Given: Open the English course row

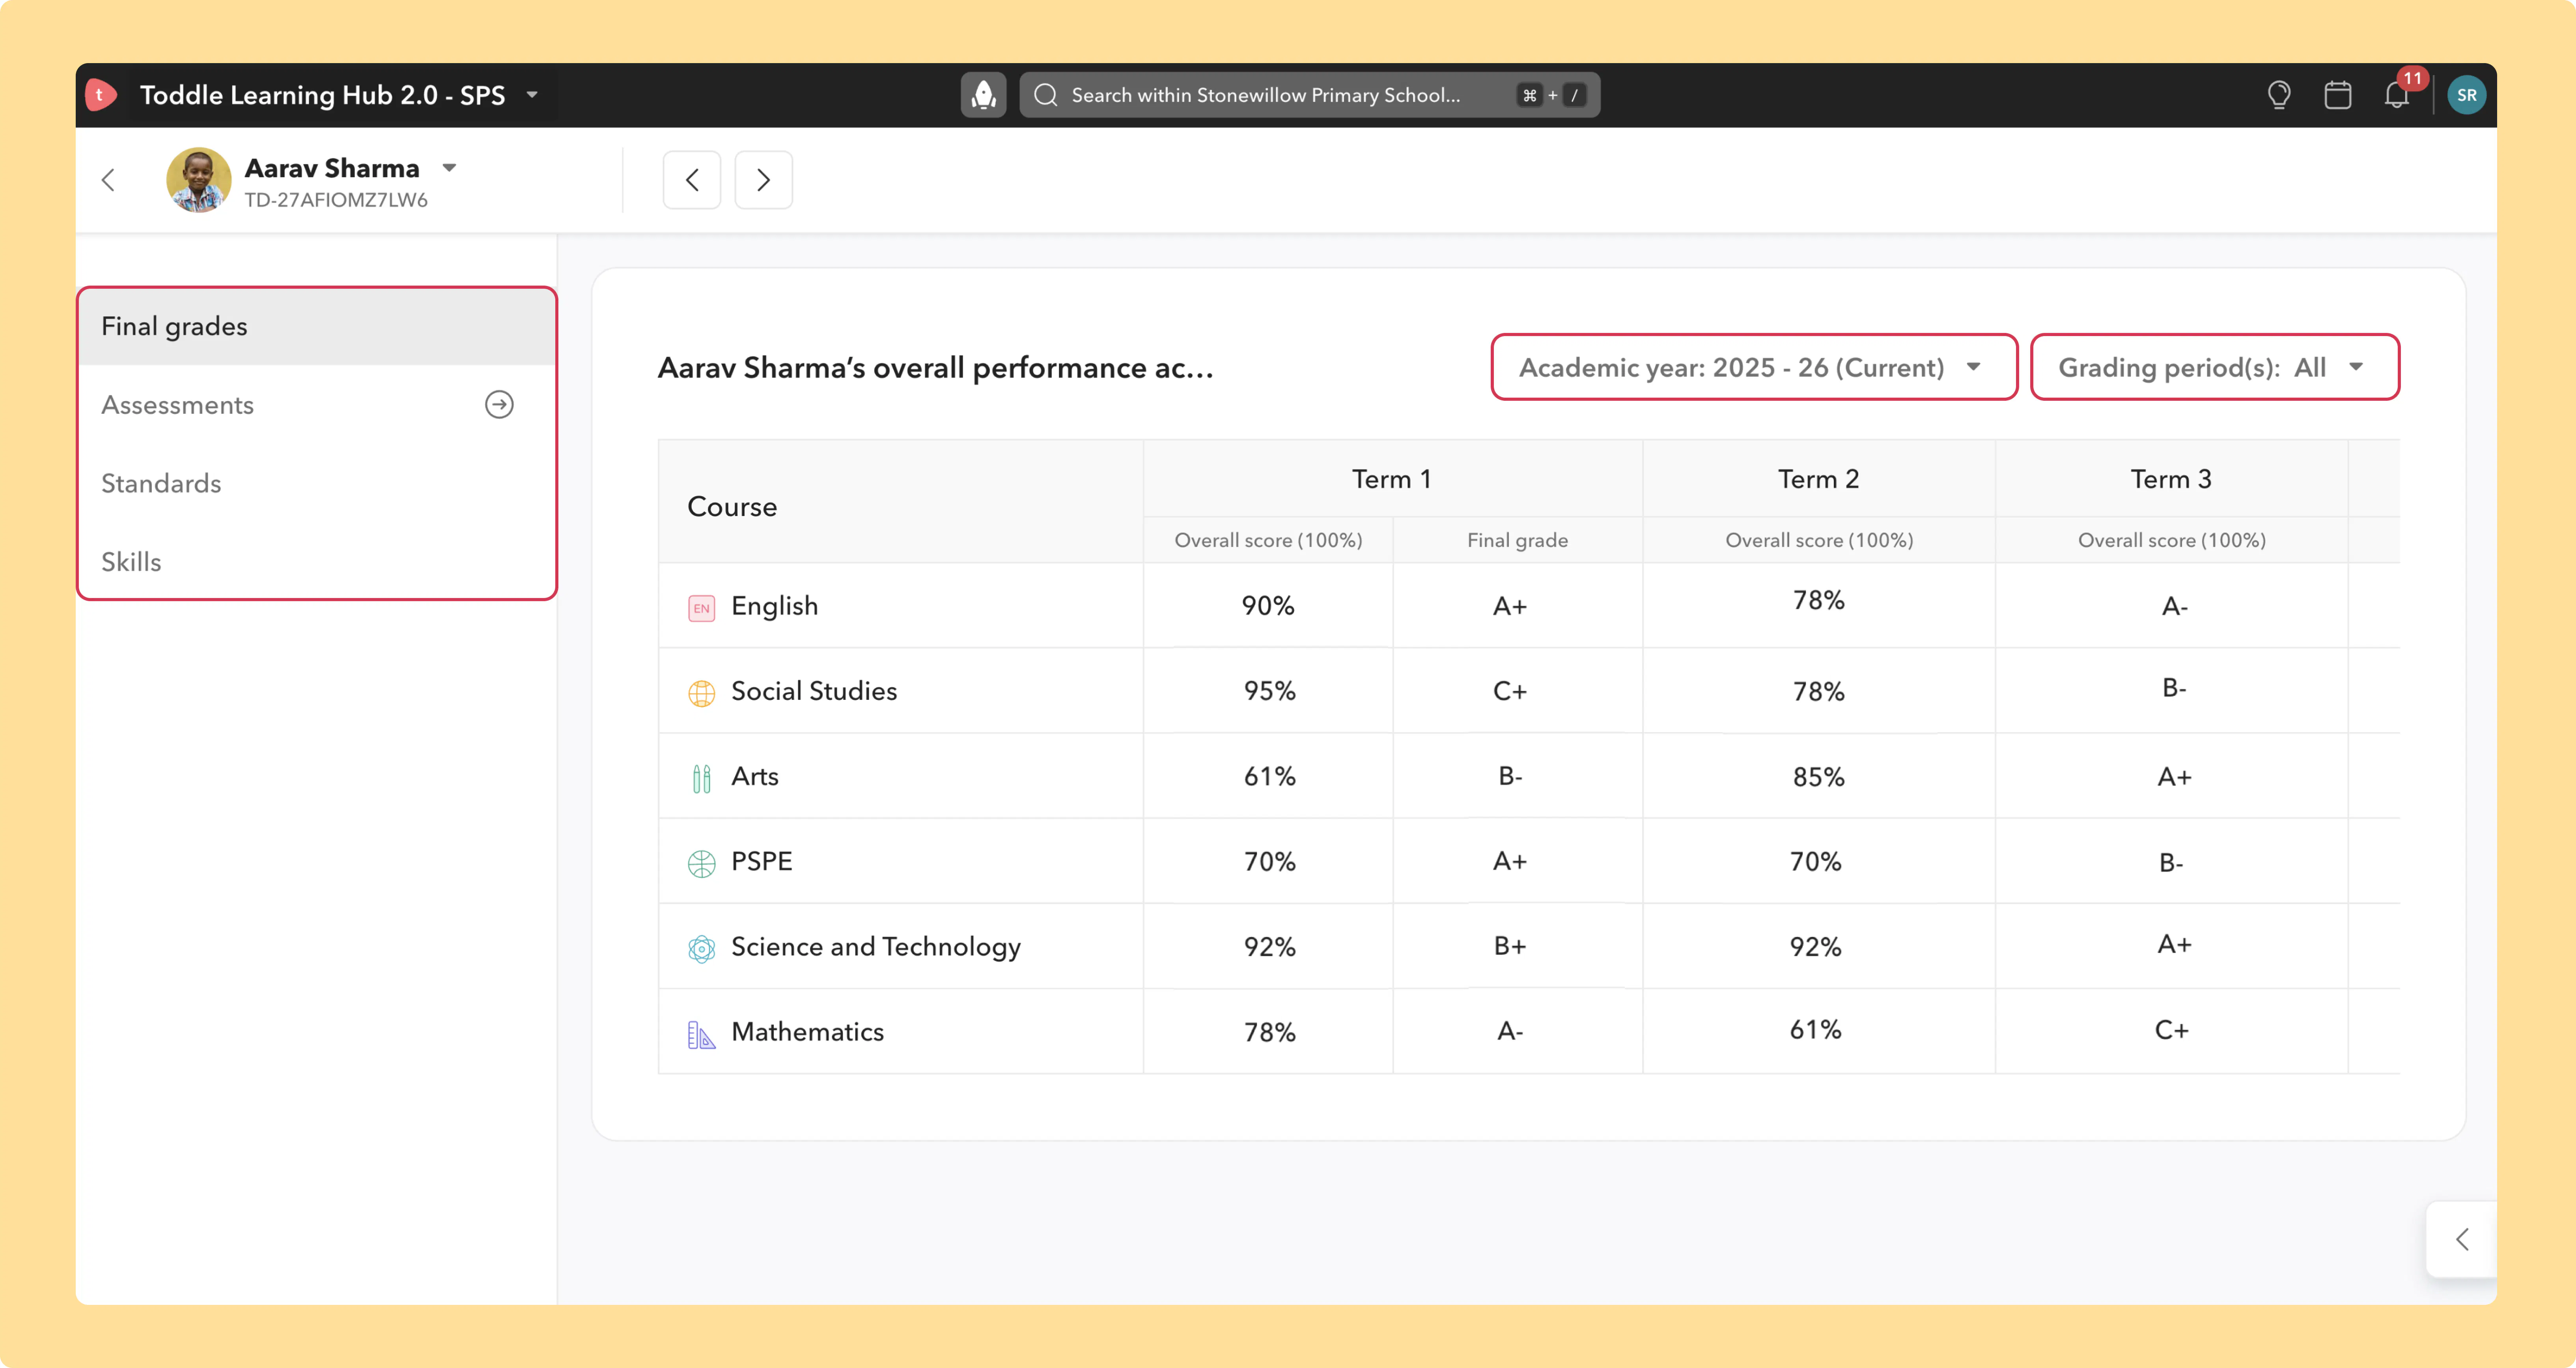Looking at the screenshot, I should tap(1528, 605).
